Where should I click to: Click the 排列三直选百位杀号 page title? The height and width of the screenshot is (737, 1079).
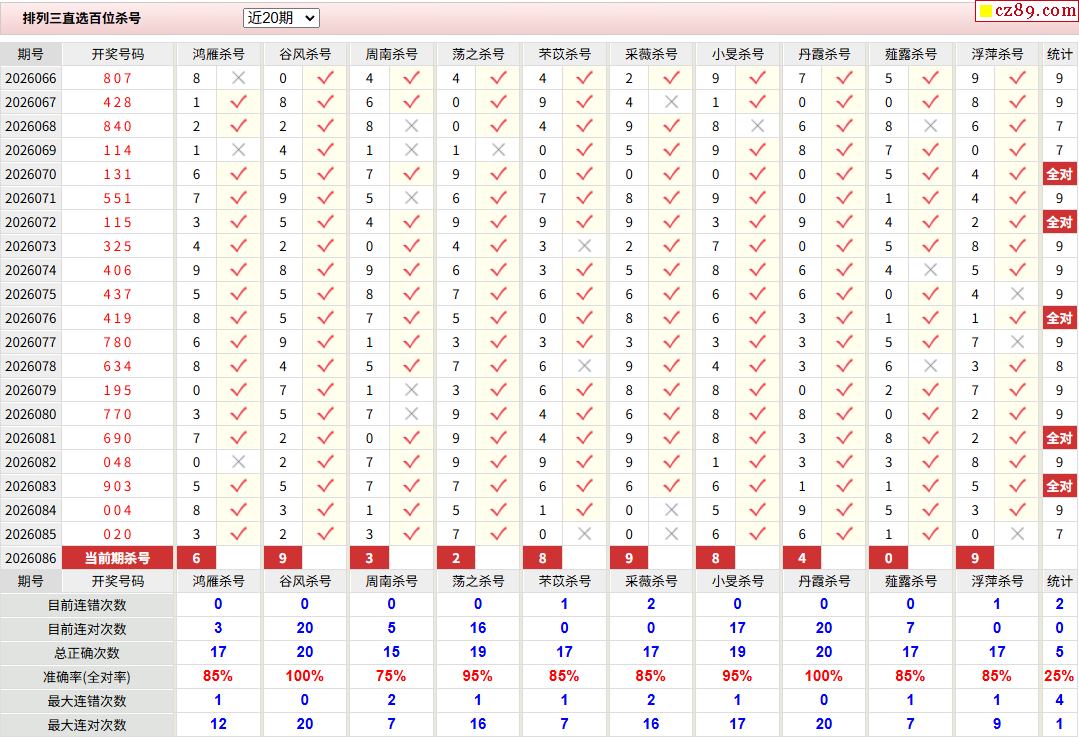click(82, 19)
